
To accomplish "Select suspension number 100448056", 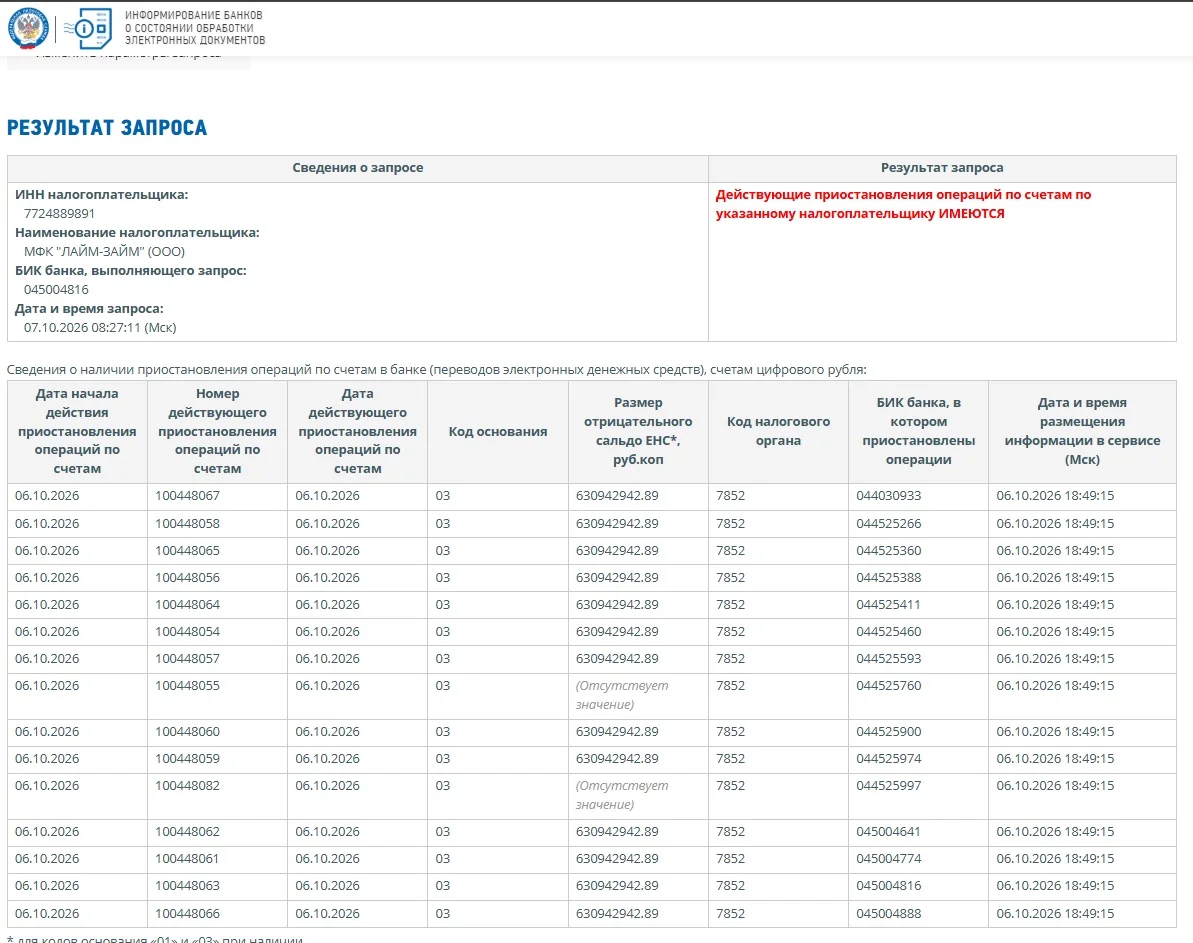I will pos(187,578).
